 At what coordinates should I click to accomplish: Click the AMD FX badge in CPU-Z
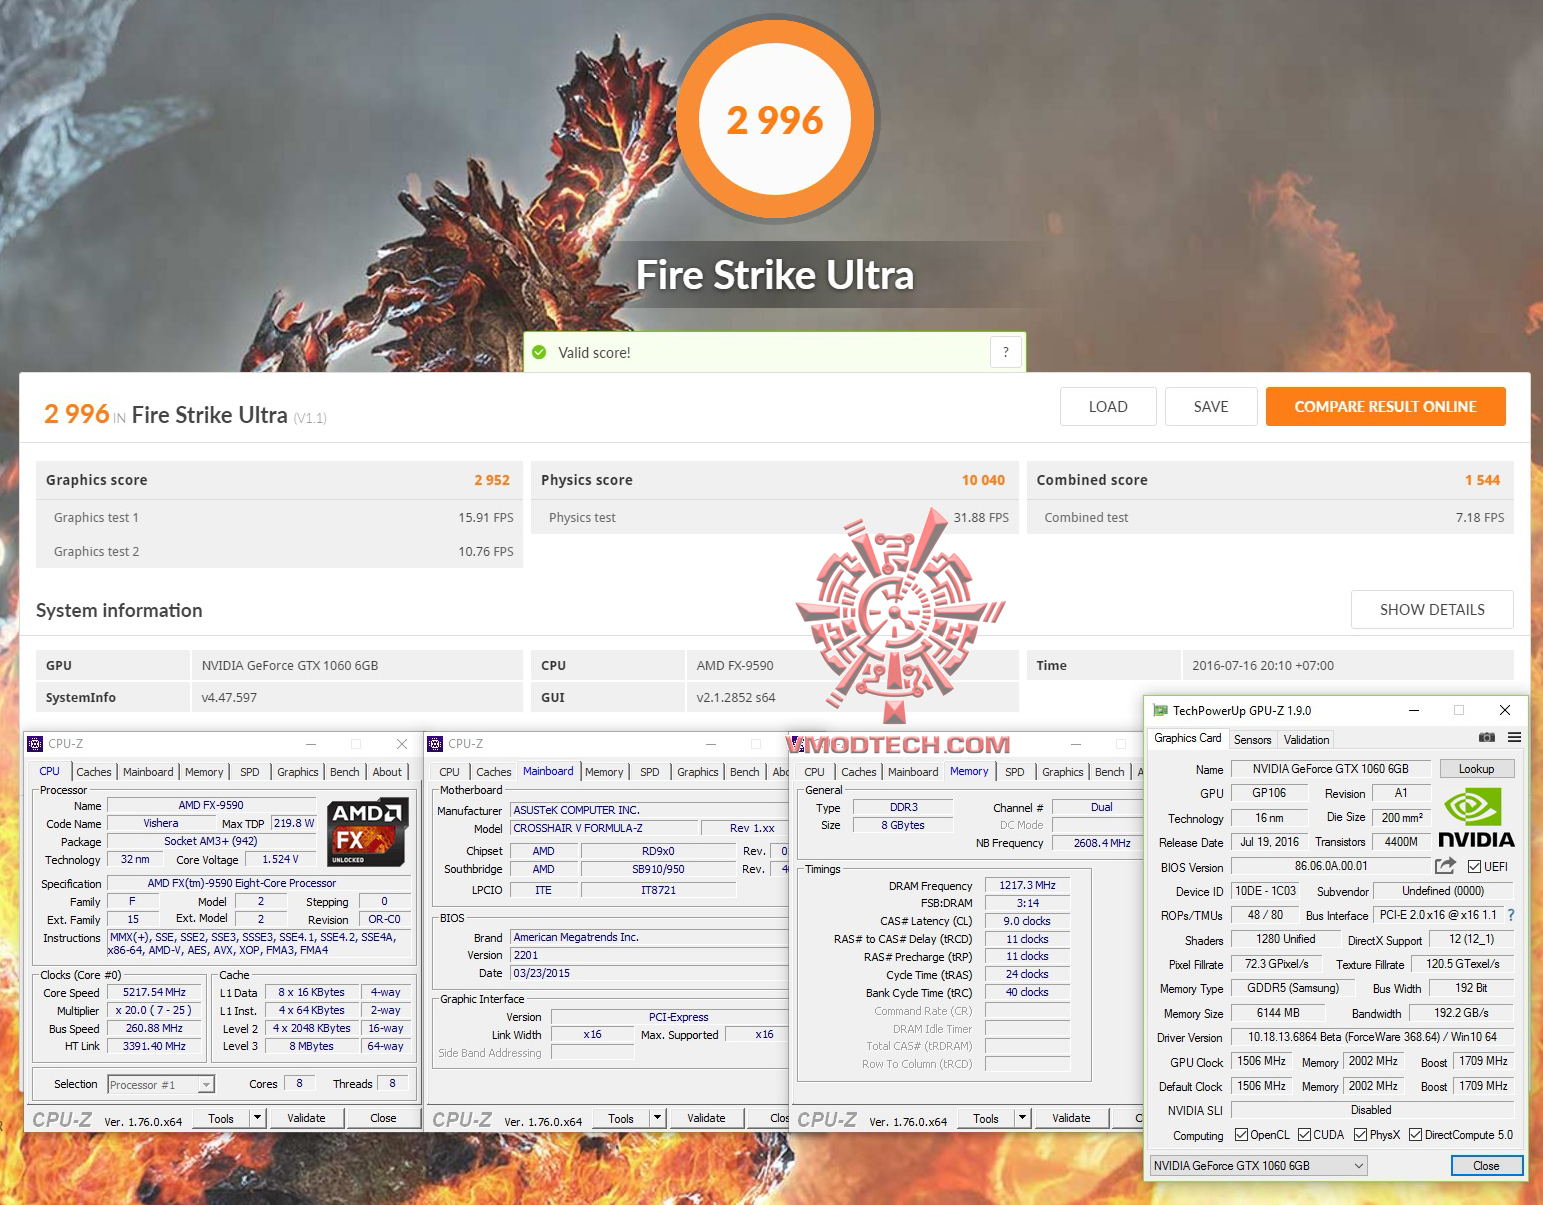click(366, 832)
